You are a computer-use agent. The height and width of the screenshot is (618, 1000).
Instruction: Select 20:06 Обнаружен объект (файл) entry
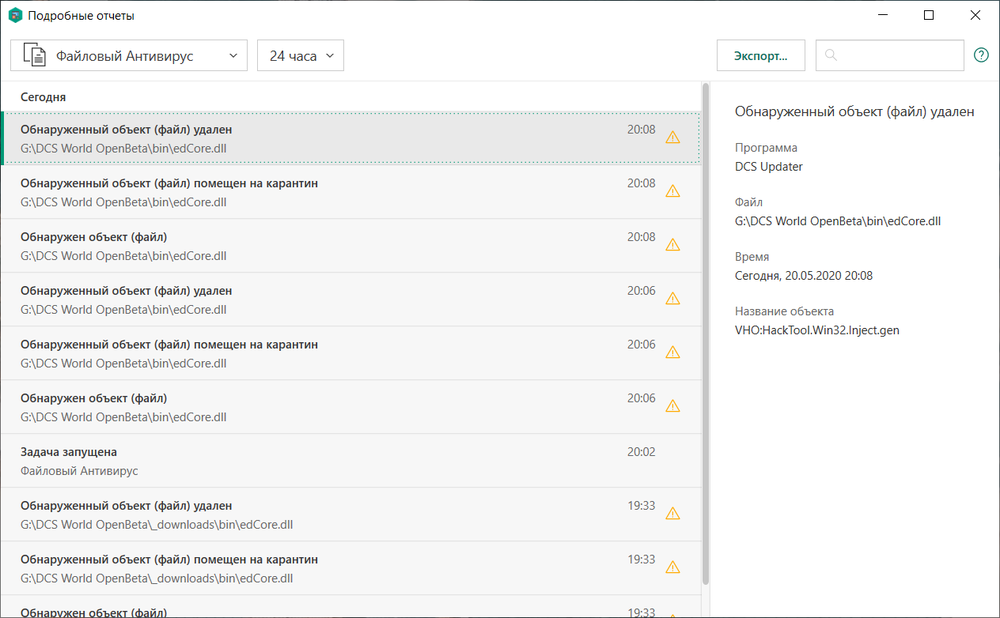click(340, 406)
